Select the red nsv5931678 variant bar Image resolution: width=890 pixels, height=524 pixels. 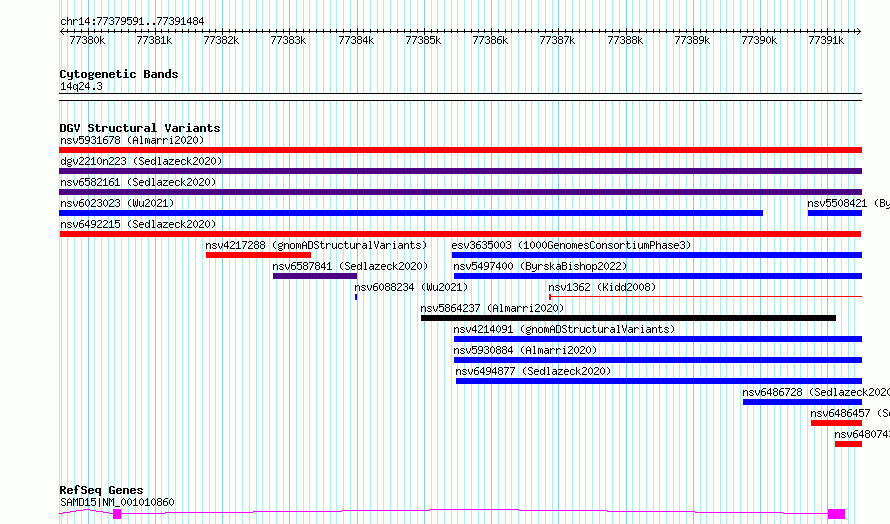click(x=460, y=150)
